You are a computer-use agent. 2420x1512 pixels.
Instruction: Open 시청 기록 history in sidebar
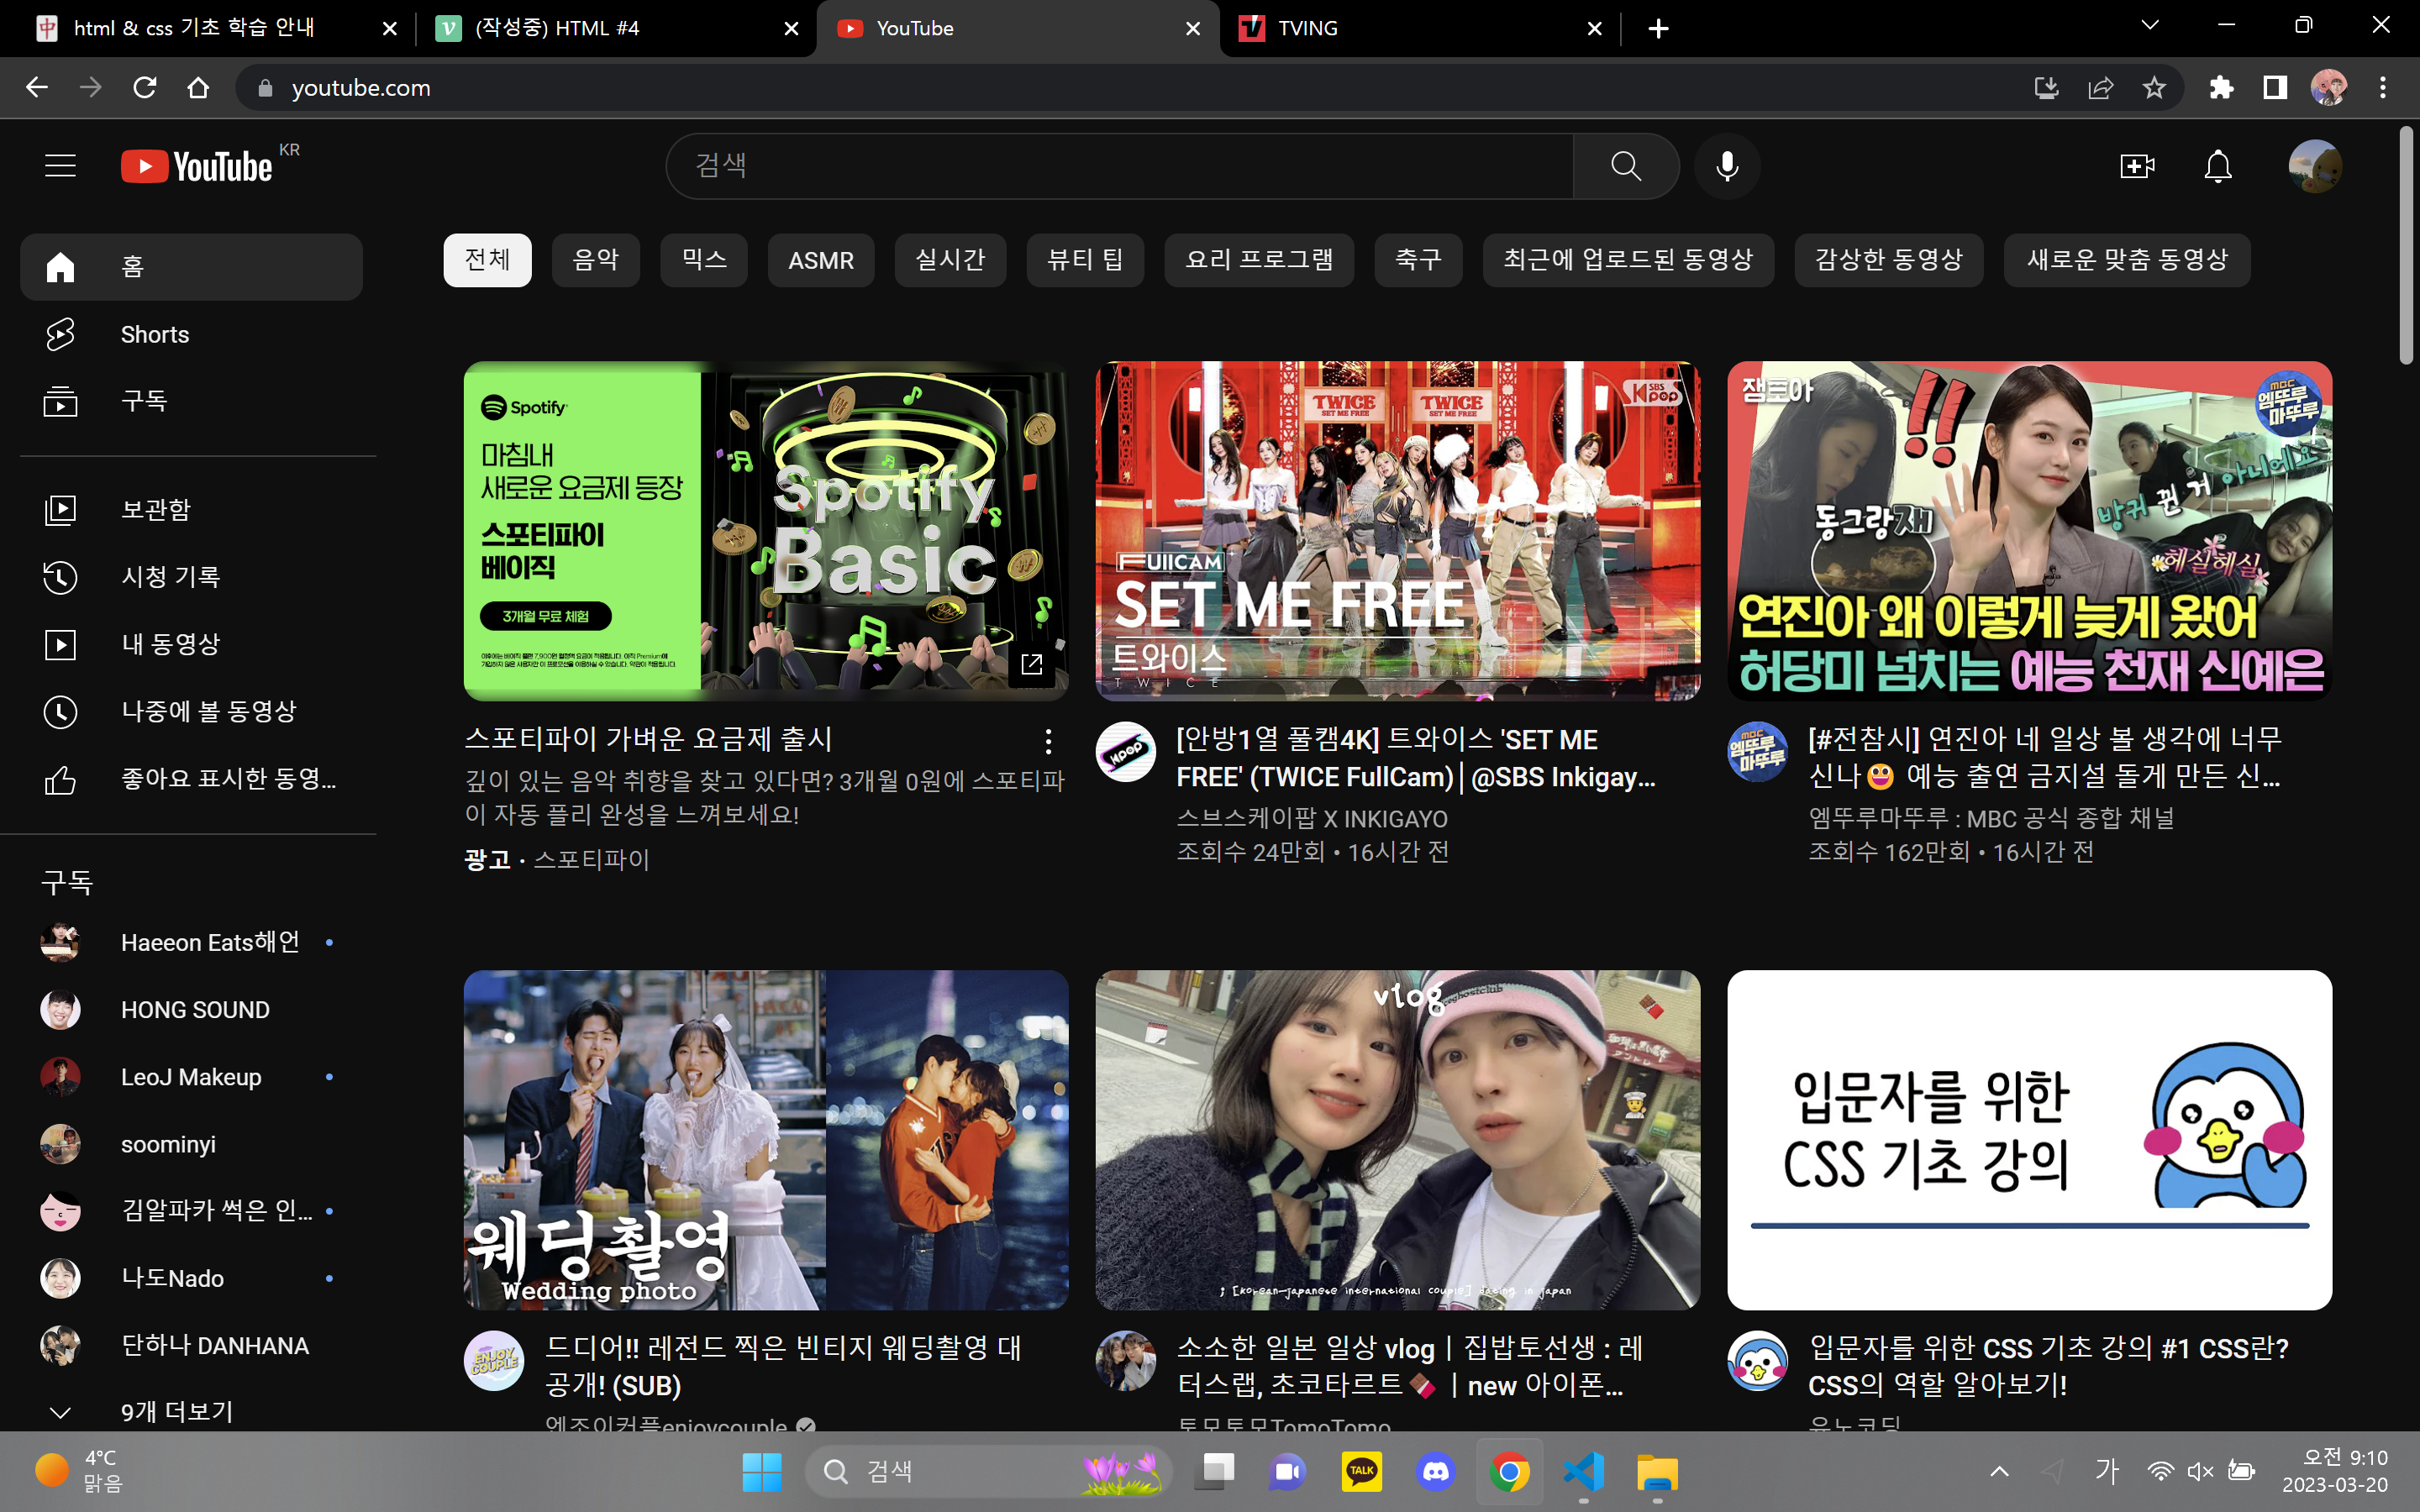pos(170,577)
